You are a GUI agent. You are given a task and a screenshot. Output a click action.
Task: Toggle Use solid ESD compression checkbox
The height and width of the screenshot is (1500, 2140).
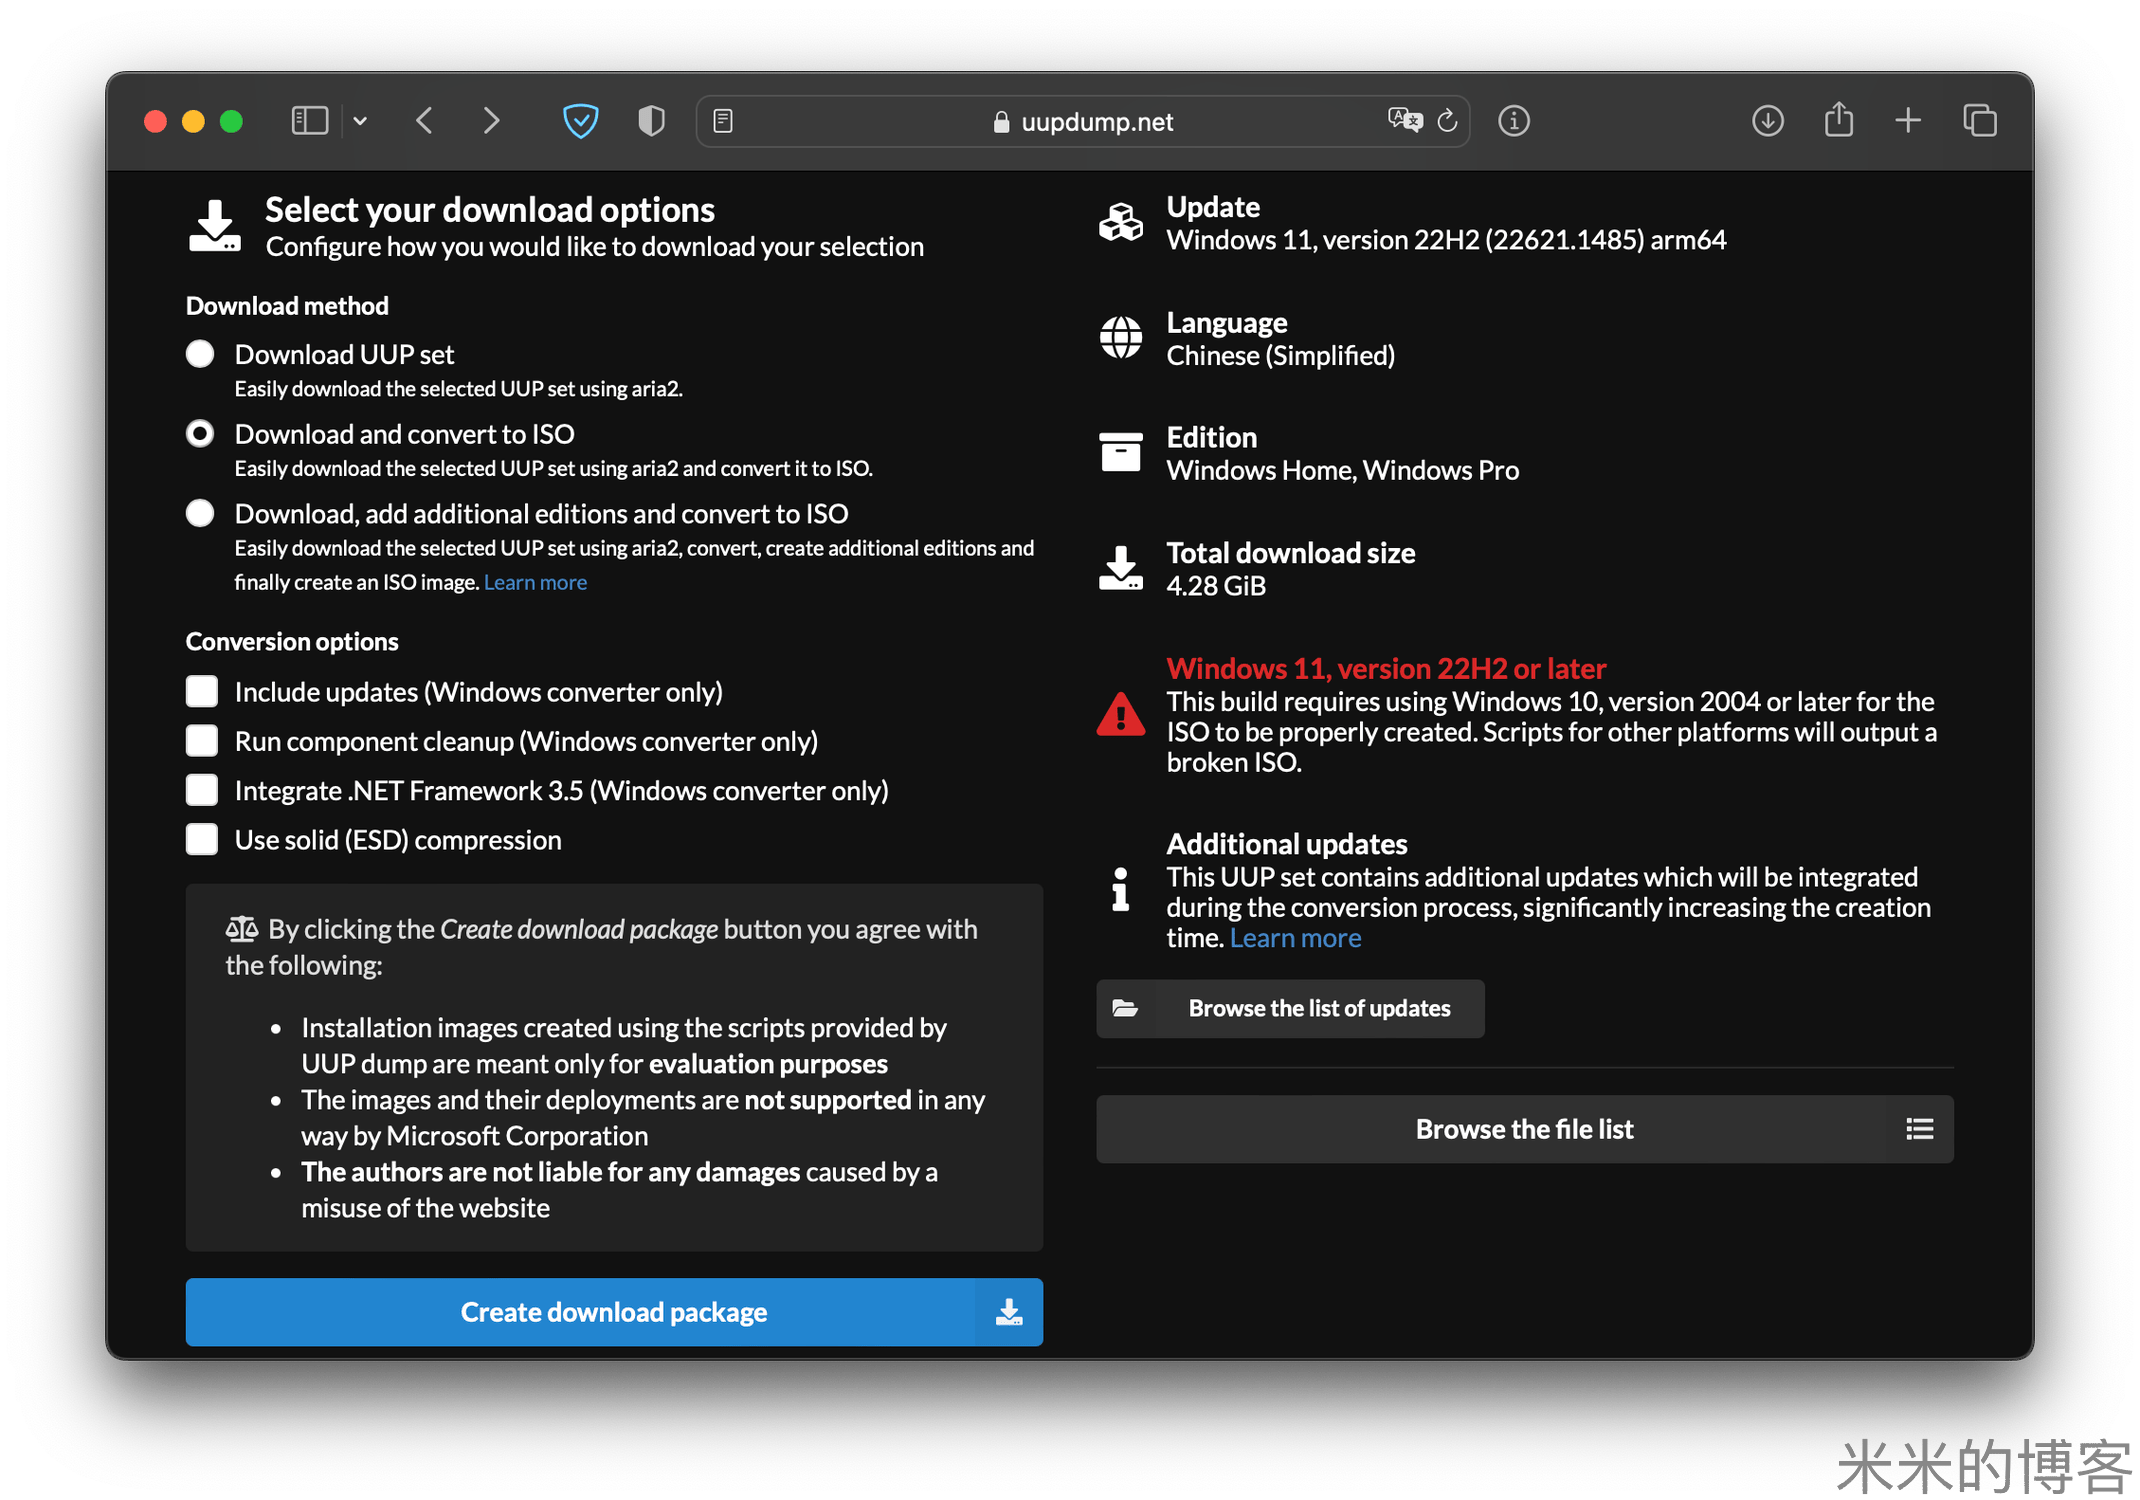click(x=203, y=839)
